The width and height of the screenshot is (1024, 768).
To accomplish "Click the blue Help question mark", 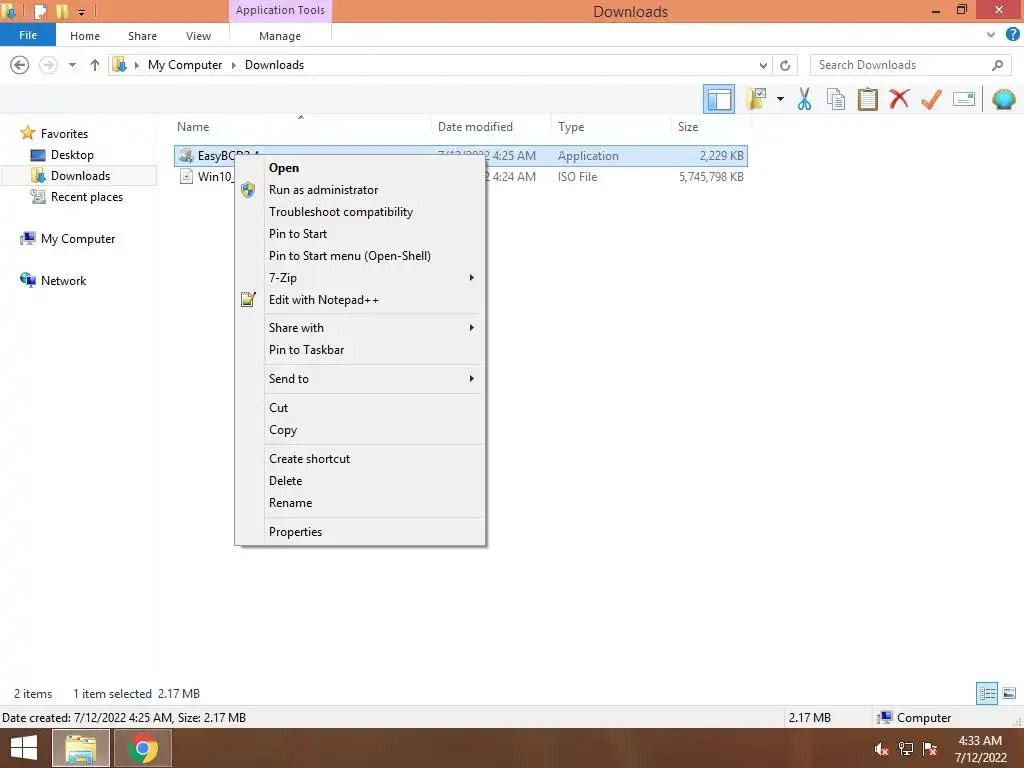I will pos(1013,35).
